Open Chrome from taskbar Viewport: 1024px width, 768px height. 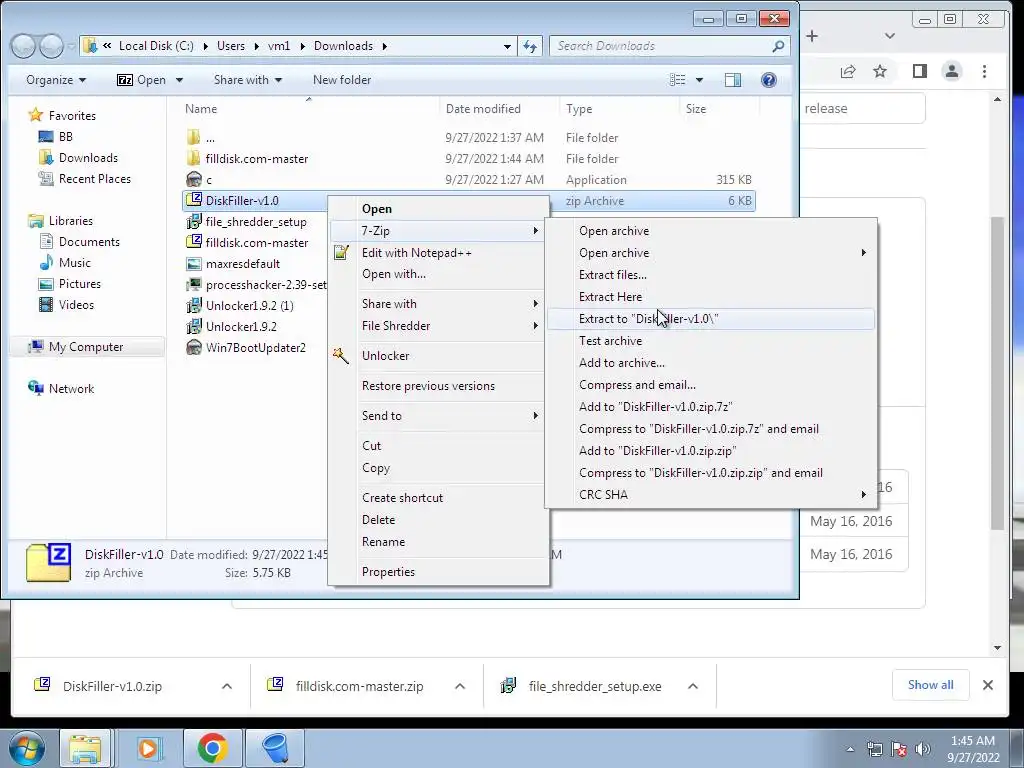click(x=212, y=748)
